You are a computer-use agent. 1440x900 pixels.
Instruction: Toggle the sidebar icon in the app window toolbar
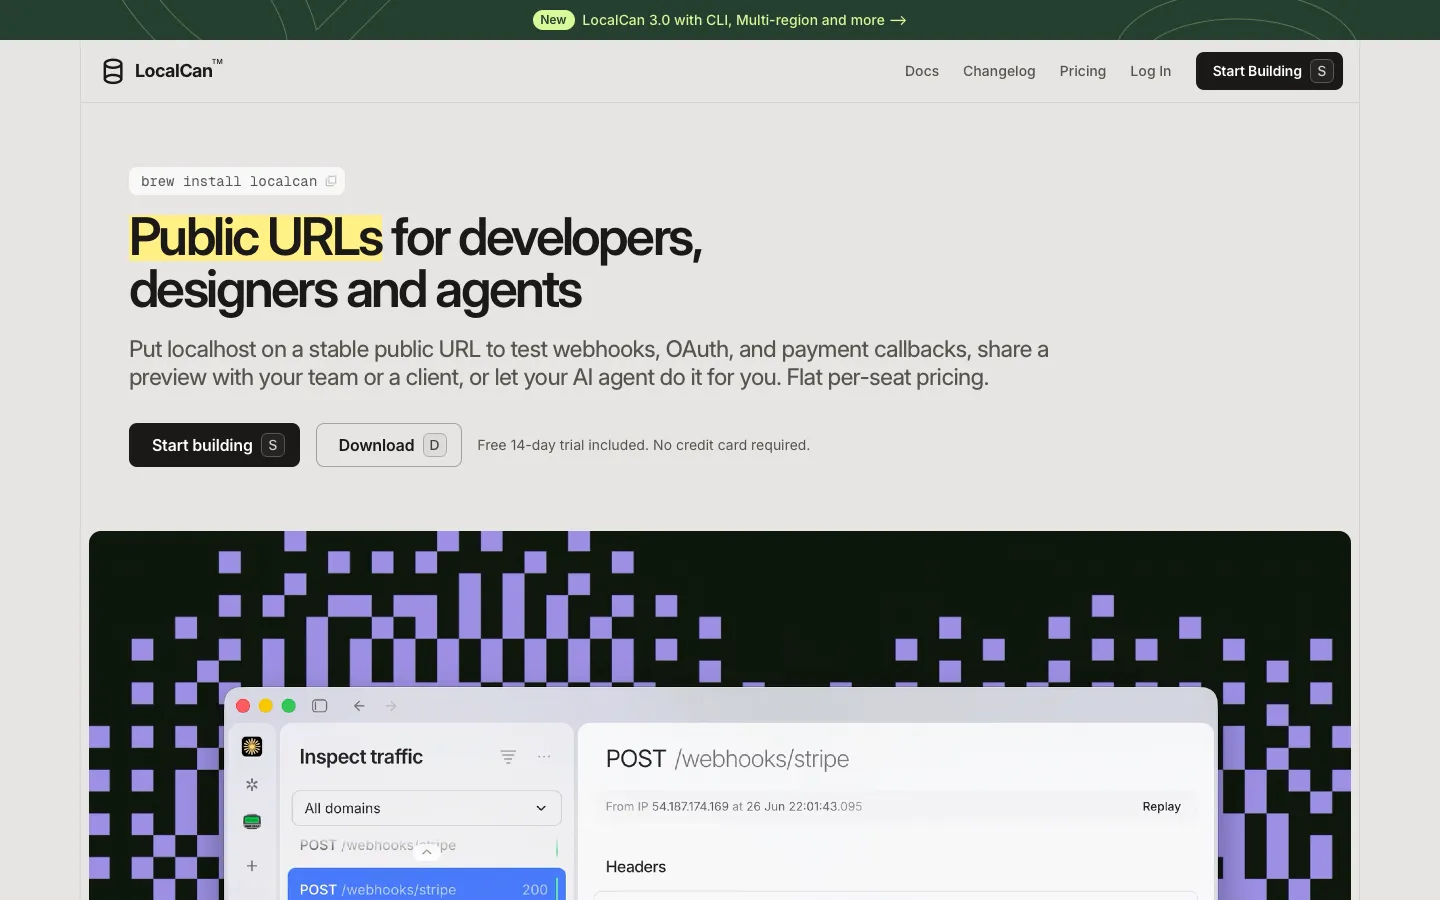point(320,706)
